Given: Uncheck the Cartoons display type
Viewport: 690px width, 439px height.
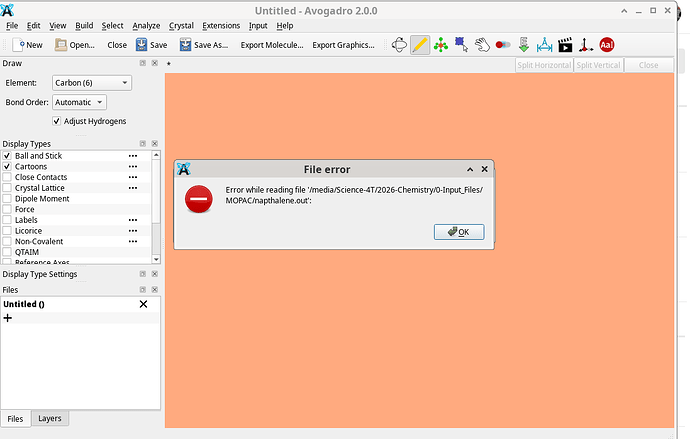Looking at the screenshot, I should click(x=7, y=166).
